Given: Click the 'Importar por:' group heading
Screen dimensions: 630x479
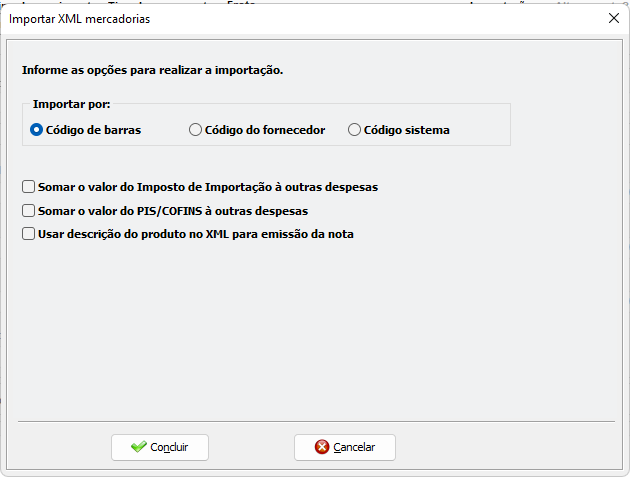Looking at the screenshot, I should pyautogui.click(x=71, y=104).
